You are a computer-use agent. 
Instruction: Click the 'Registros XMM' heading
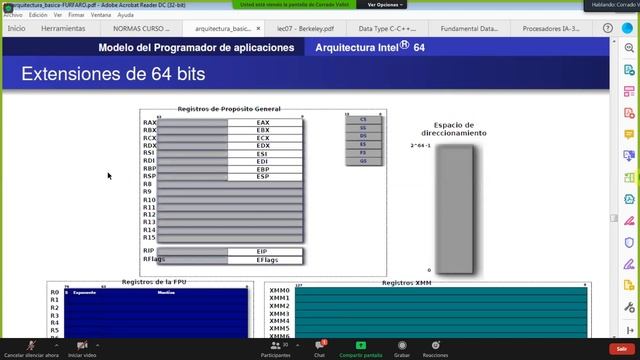point(407,282)
